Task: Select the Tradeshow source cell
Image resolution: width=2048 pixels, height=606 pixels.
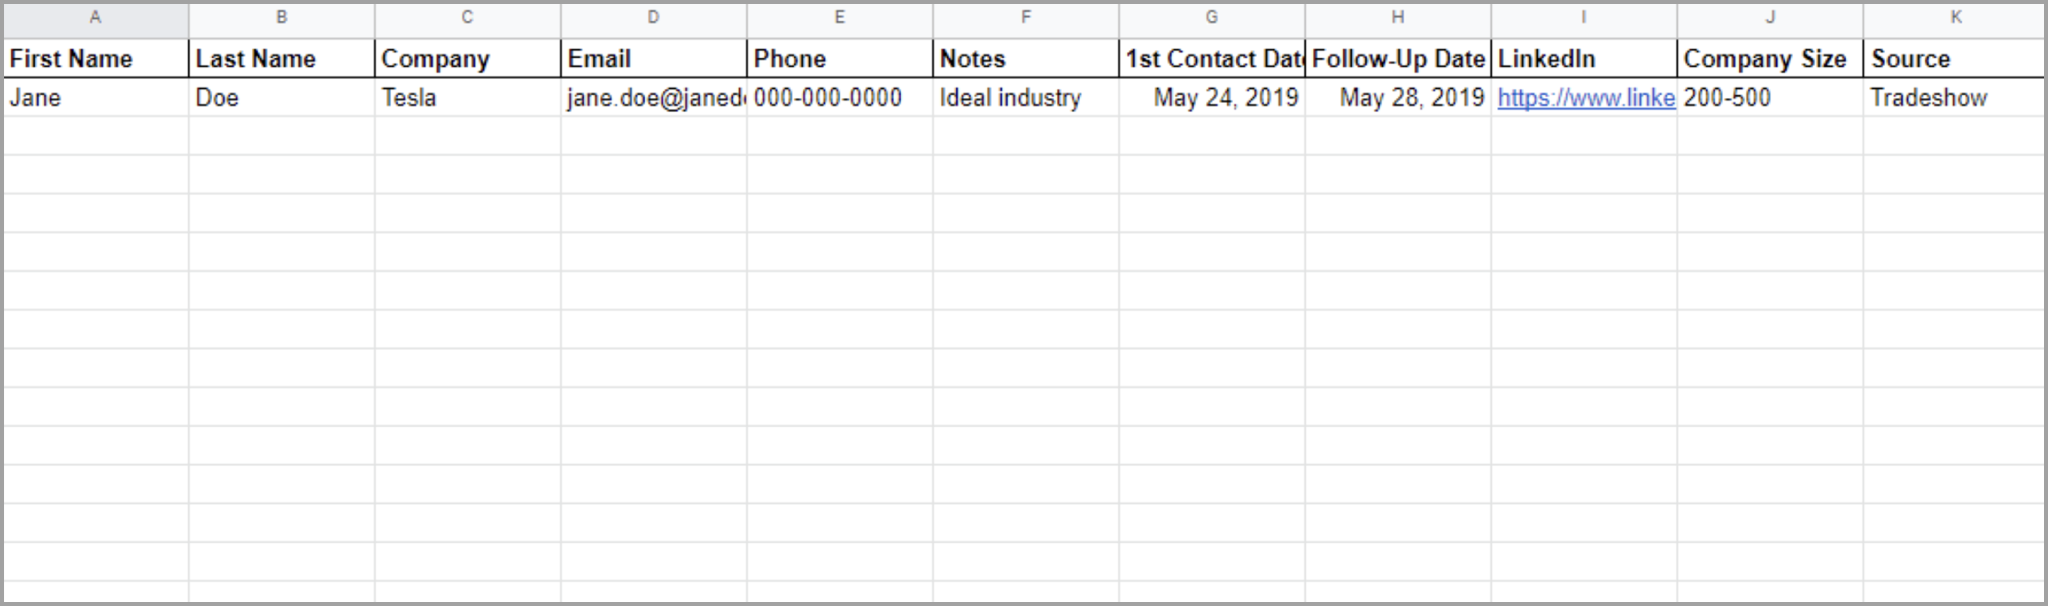Action: [1955, 98]
